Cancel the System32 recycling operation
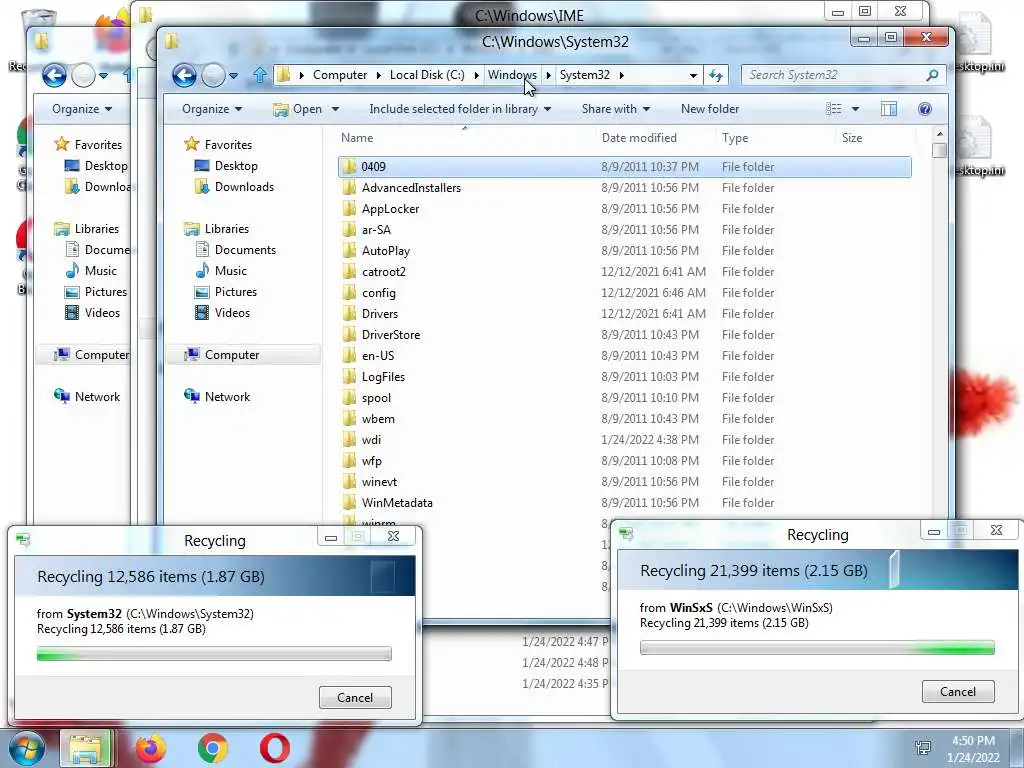Viewport: 1024px width, 768px height. (x=355, y=697)
